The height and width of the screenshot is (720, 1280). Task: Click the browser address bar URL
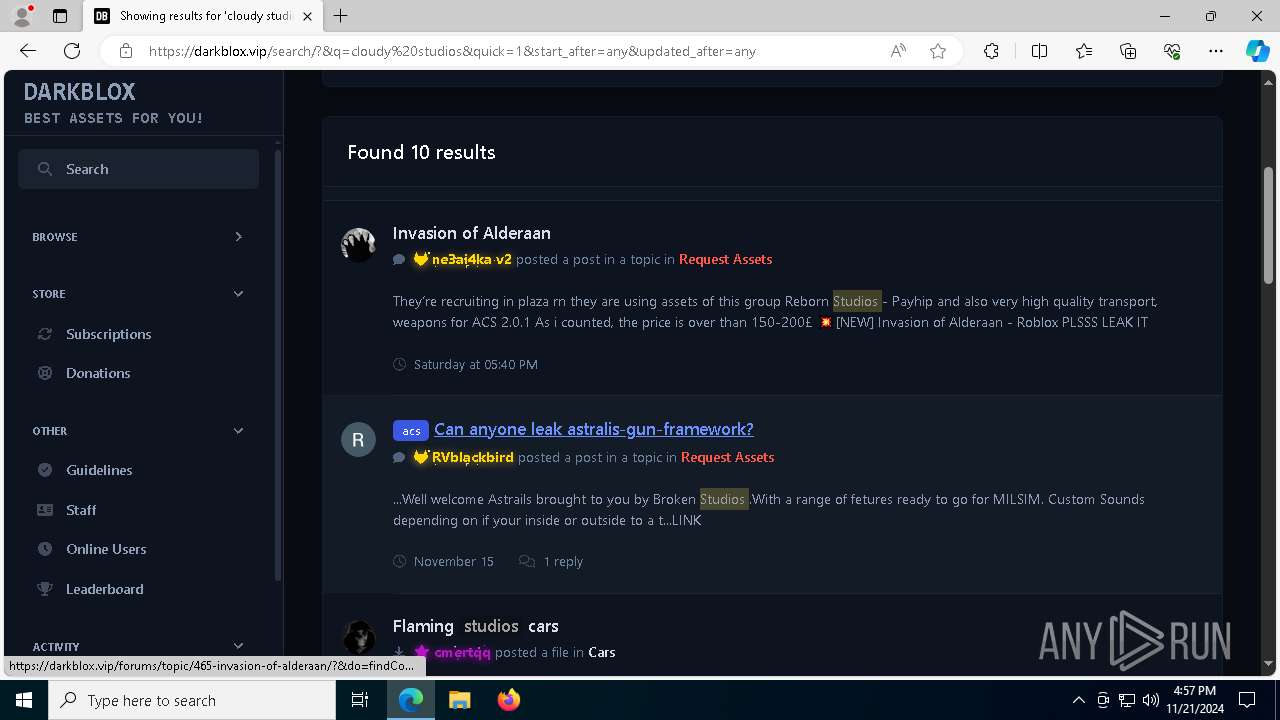452,51
